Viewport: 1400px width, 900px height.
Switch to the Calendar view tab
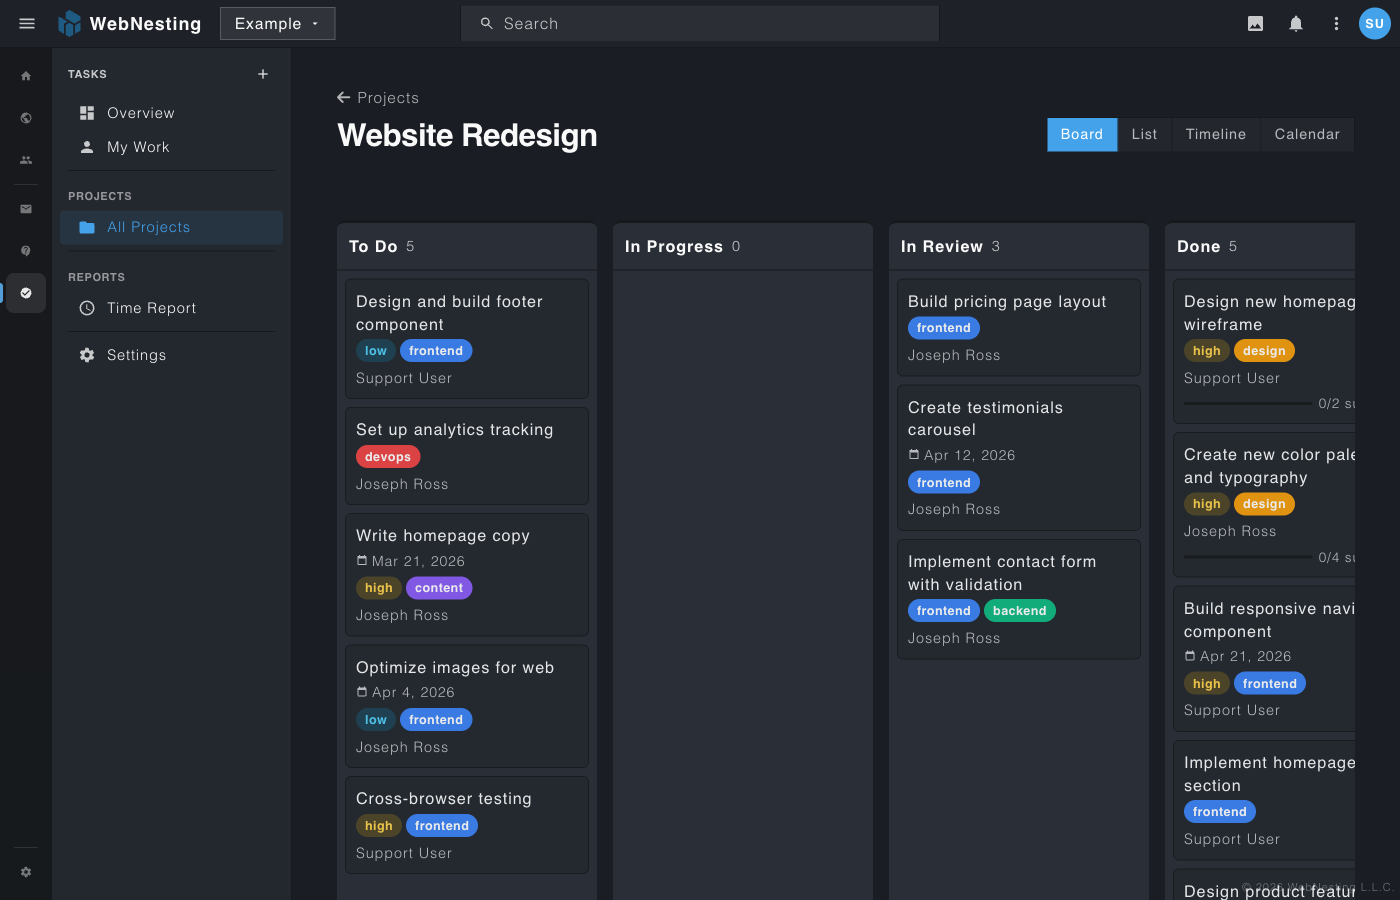pyautogui.click(x=1307, y=134)
